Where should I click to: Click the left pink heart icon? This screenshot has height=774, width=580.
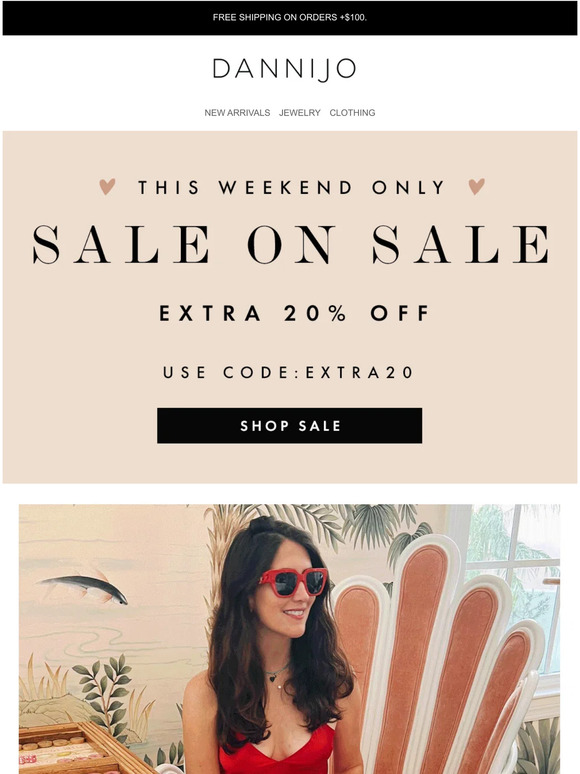click(107, 187)
